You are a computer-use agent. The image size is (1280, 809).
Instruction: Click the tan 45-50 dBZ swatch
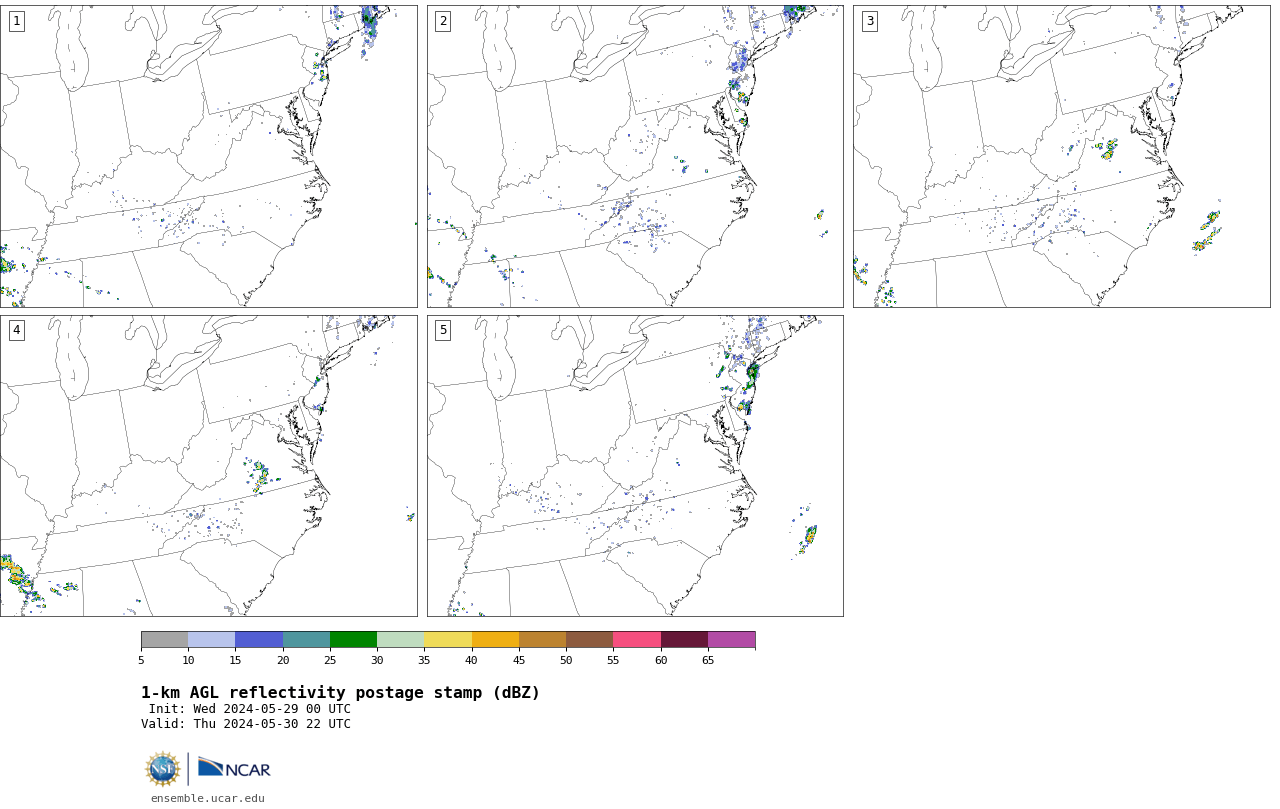pyautogui.click(x=542, y=640)
